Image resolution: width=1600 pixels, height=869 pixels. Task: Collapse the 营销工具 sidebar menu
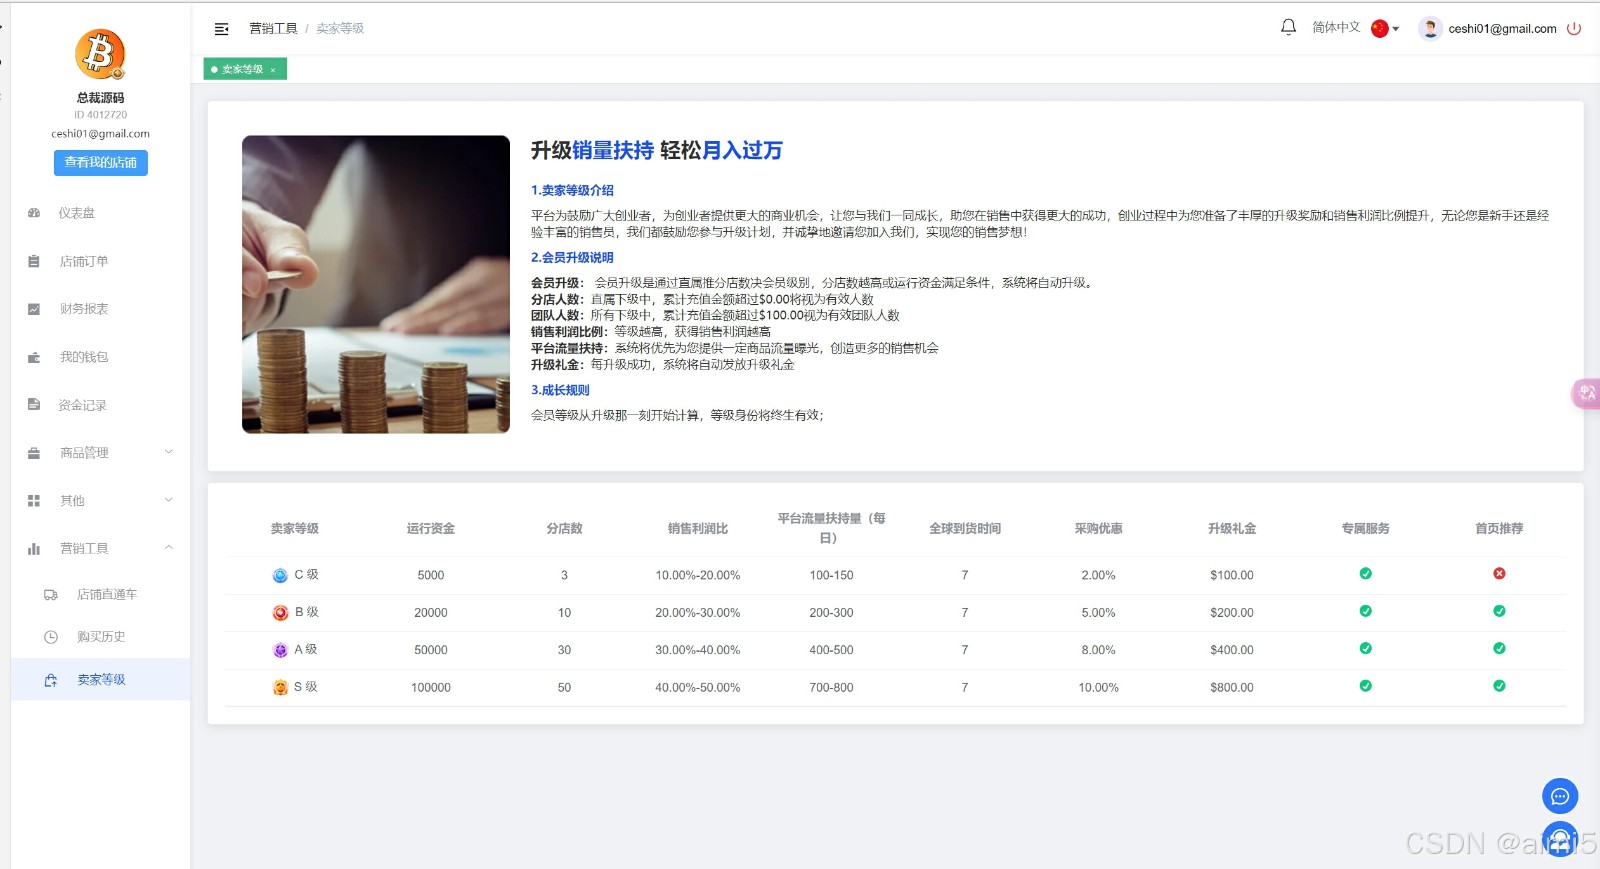click(100, 549)
